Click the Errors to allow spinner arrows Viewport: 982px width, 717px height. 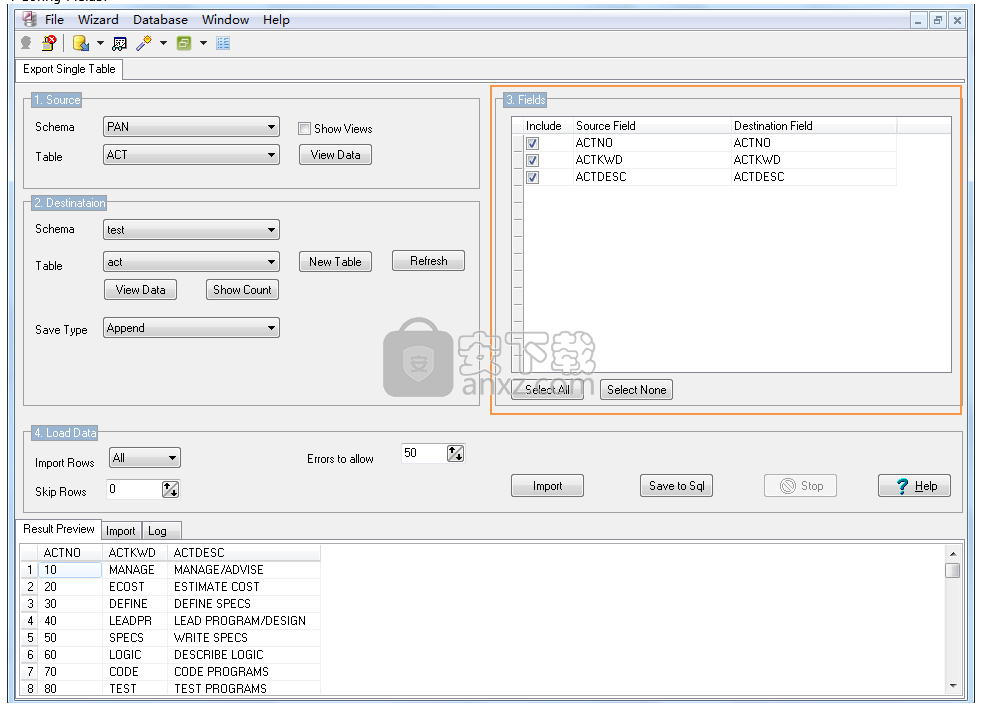pos(456,454)
